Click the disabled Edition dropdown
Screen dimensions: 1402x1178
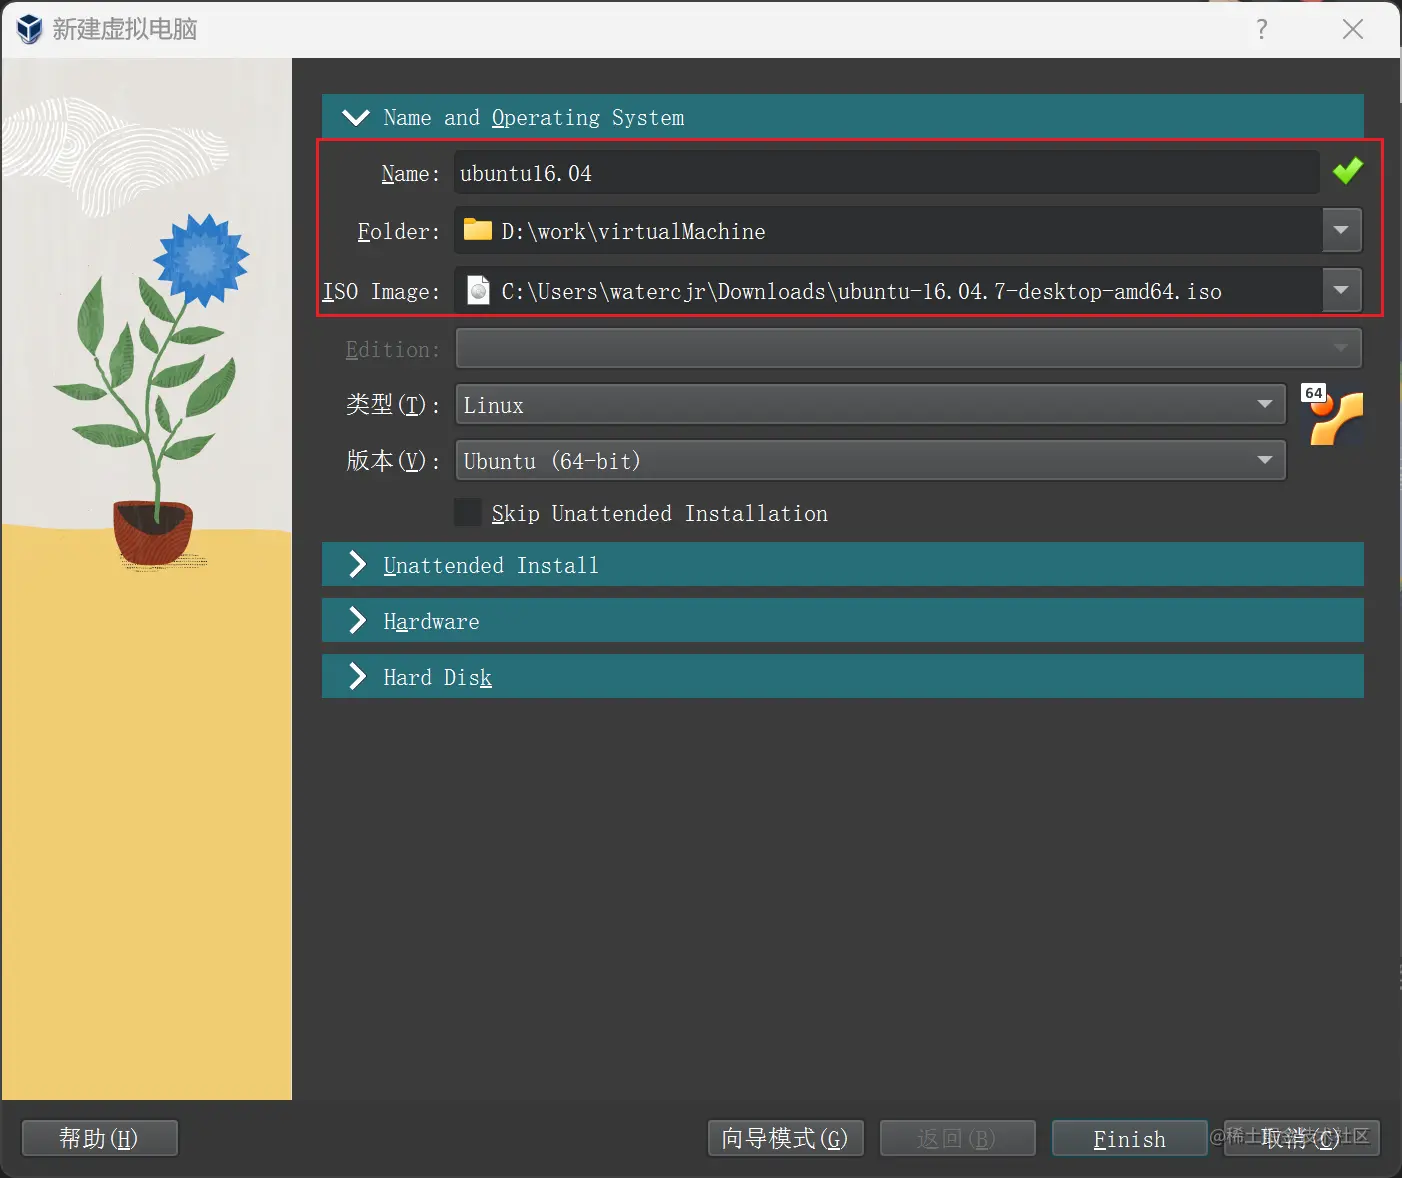click(x=908, y=349)
